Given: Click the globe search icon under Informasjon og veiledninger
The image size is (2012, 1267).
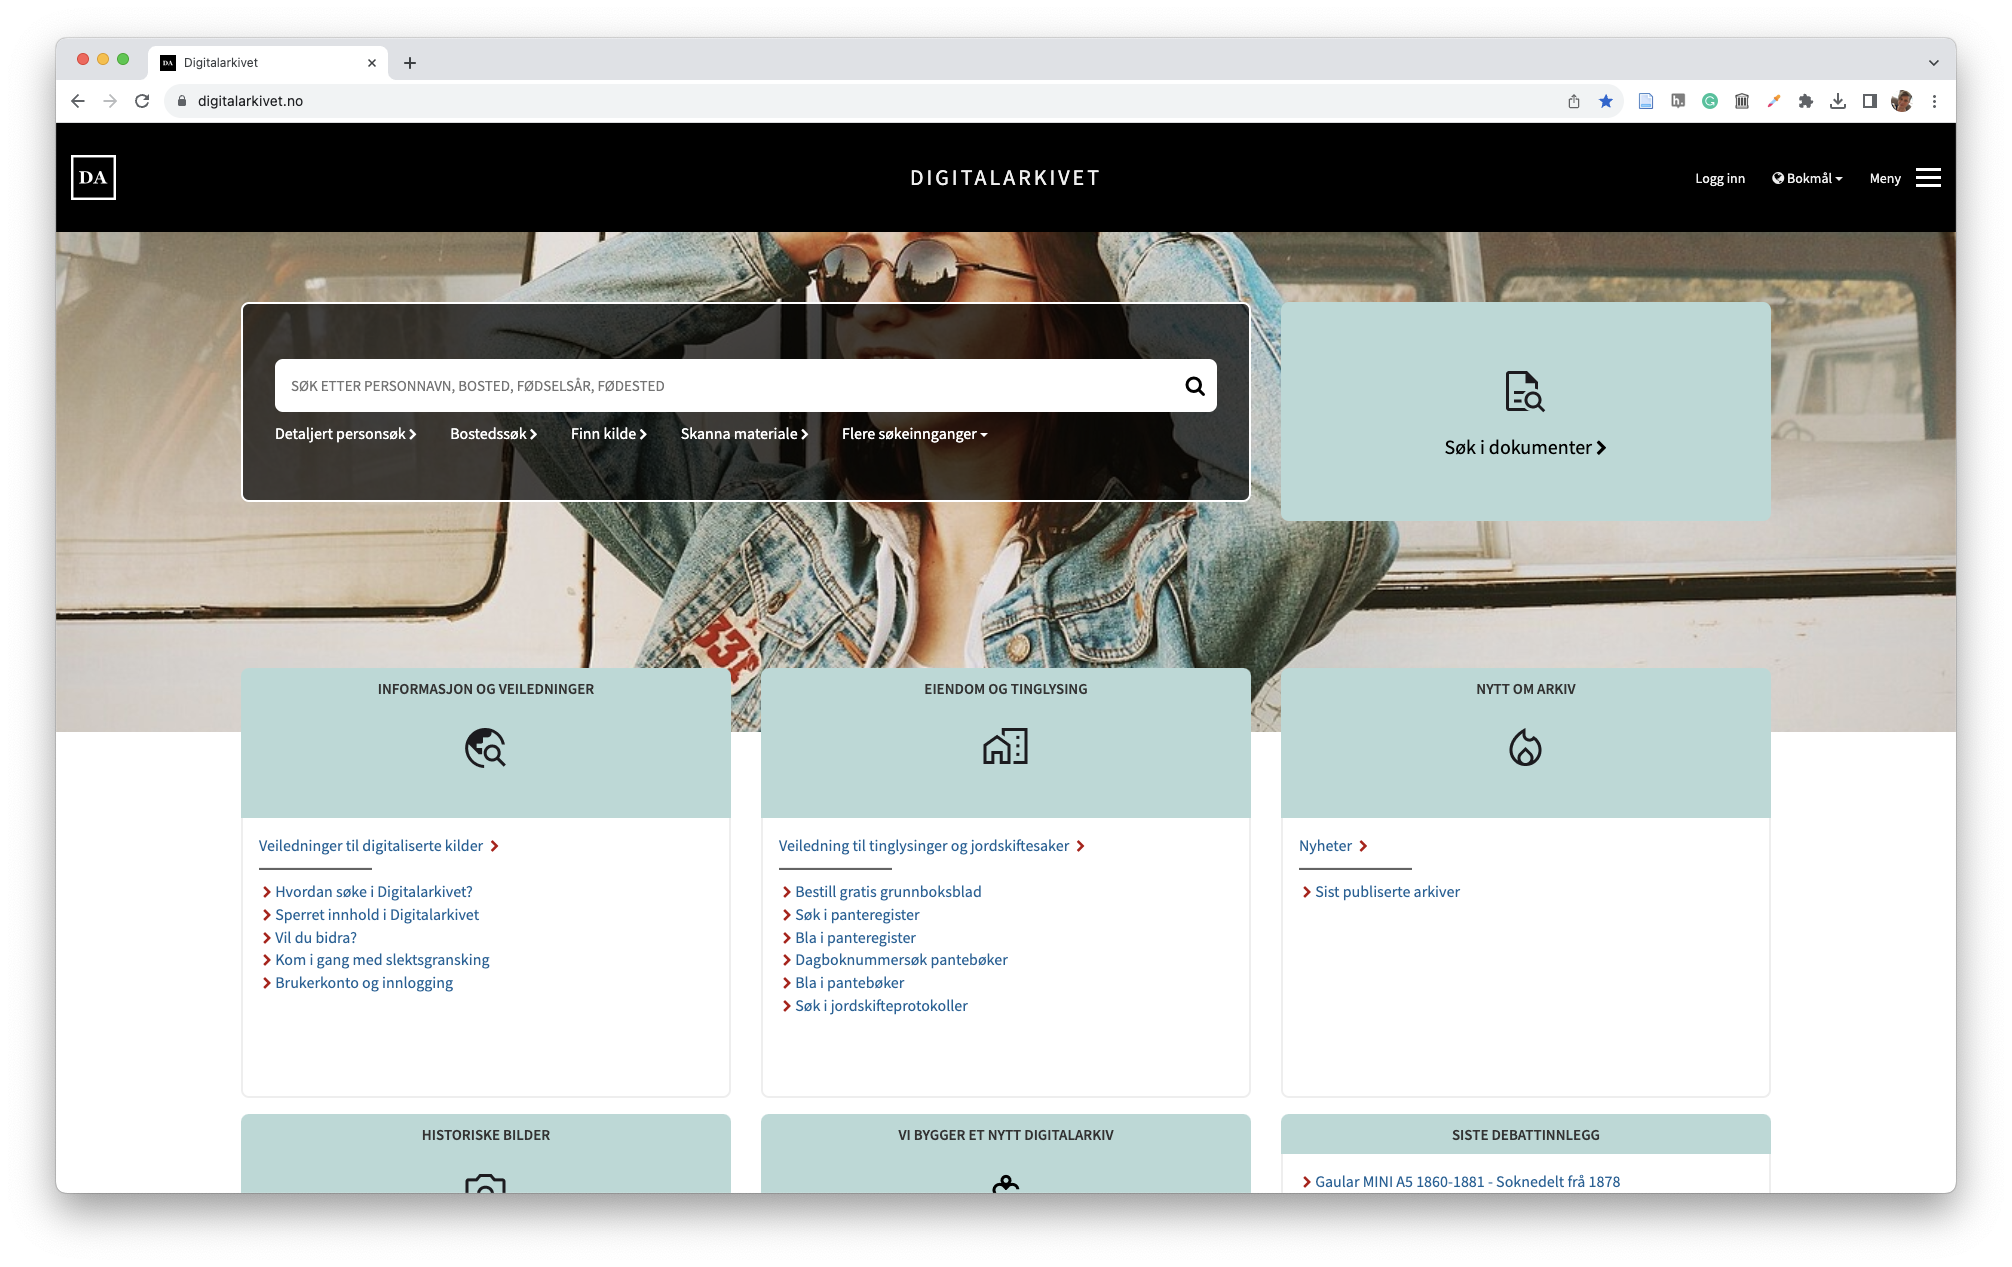Looking at the screenshot, I should (x=485, y=748).
